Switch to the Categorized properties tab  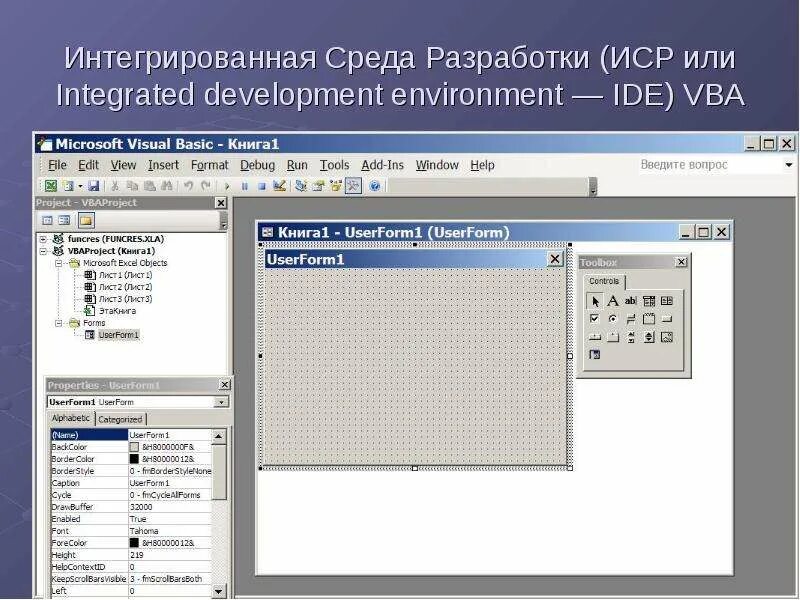[120, 419]
